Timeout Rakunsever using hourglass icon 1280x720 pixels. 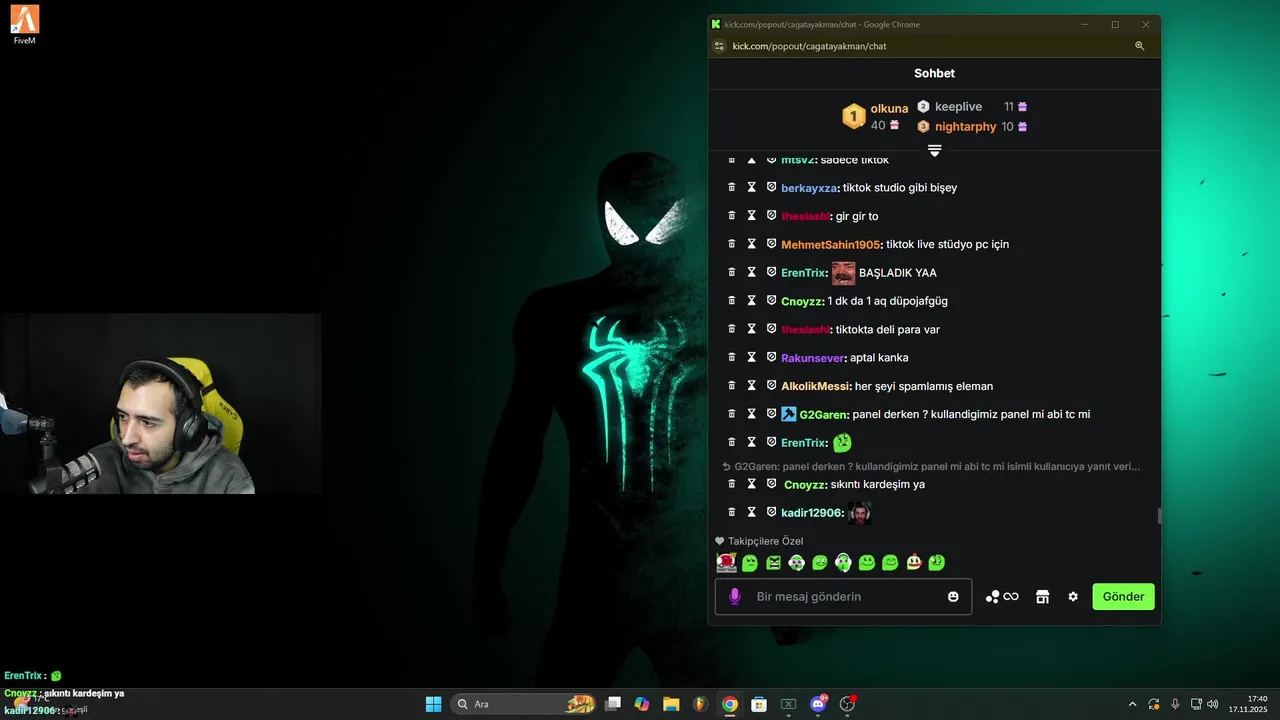[752, 357]
